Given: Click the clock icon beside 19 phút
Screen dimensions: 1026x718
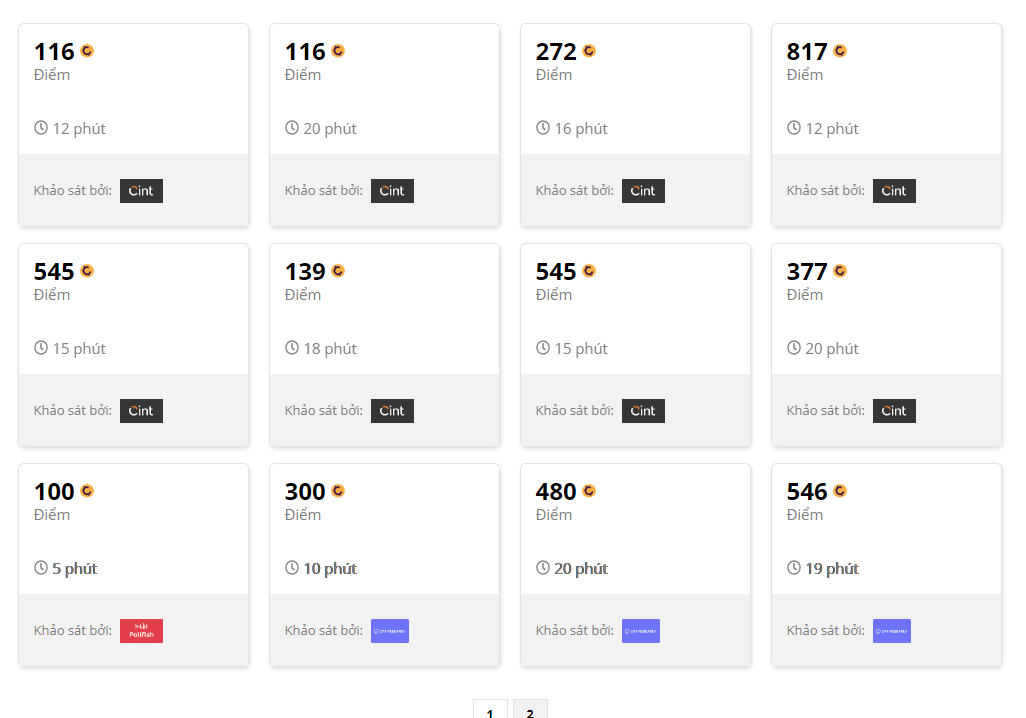Looking at the screenshot, I should click(x=794, y=568).
